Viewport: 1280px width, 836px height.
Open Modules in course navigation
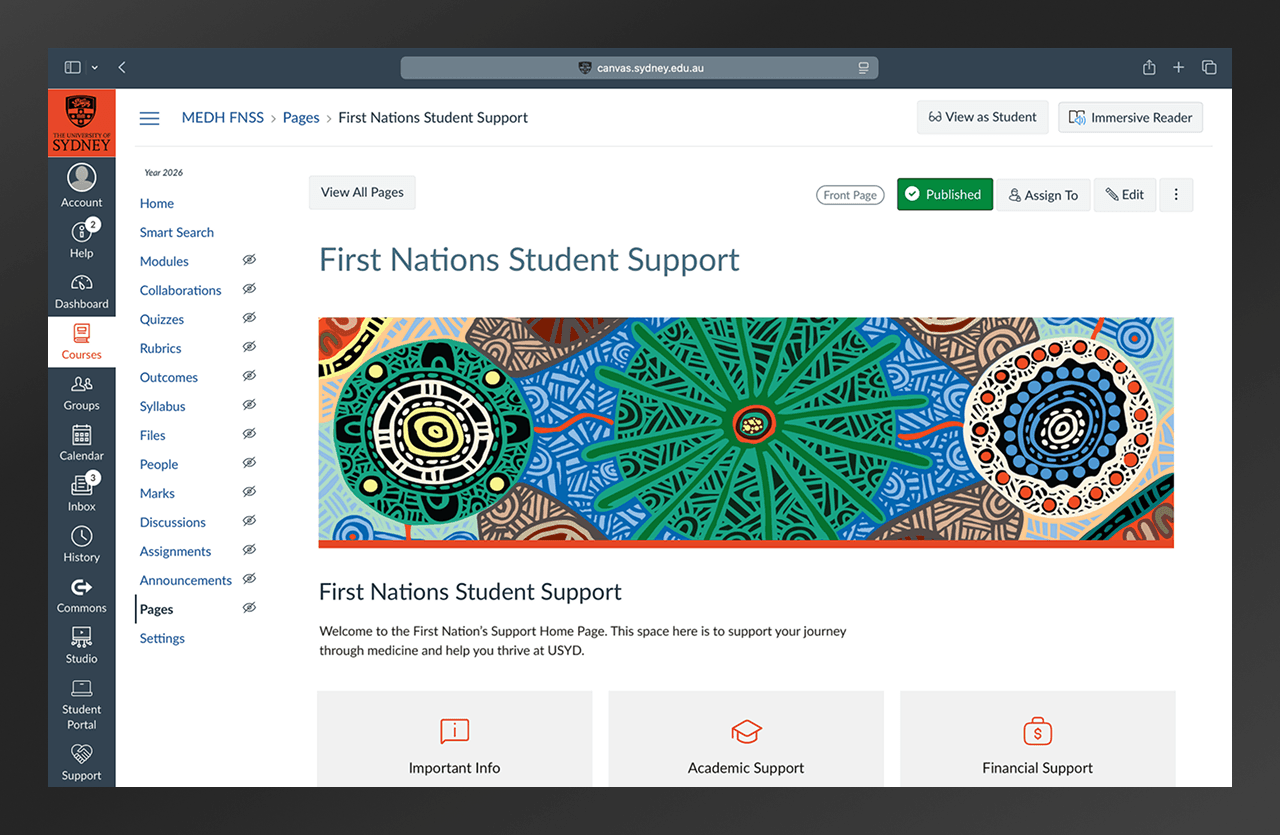click(x=164, y=261)
